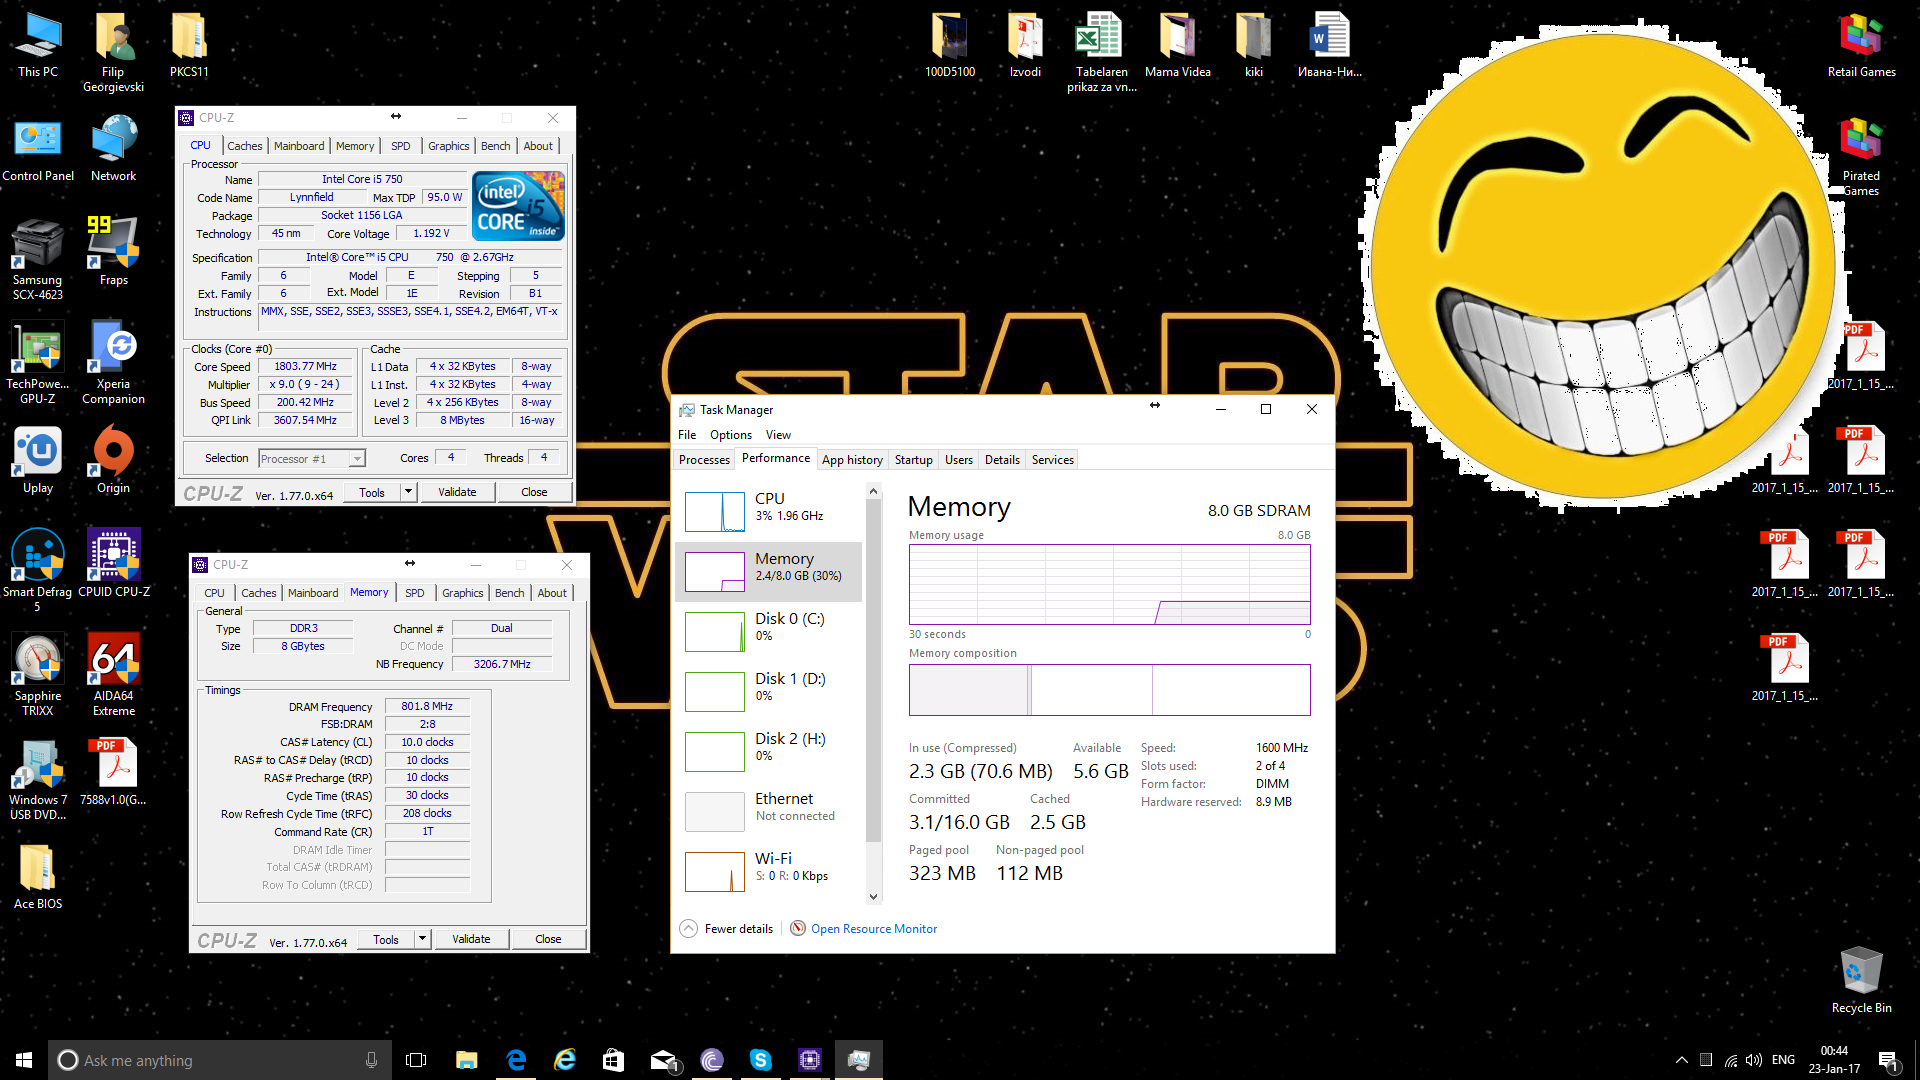Screen dimensions: 1920x1080
Task: Open the Services tab in Task Manager
Action: (x=1053, y=460)
